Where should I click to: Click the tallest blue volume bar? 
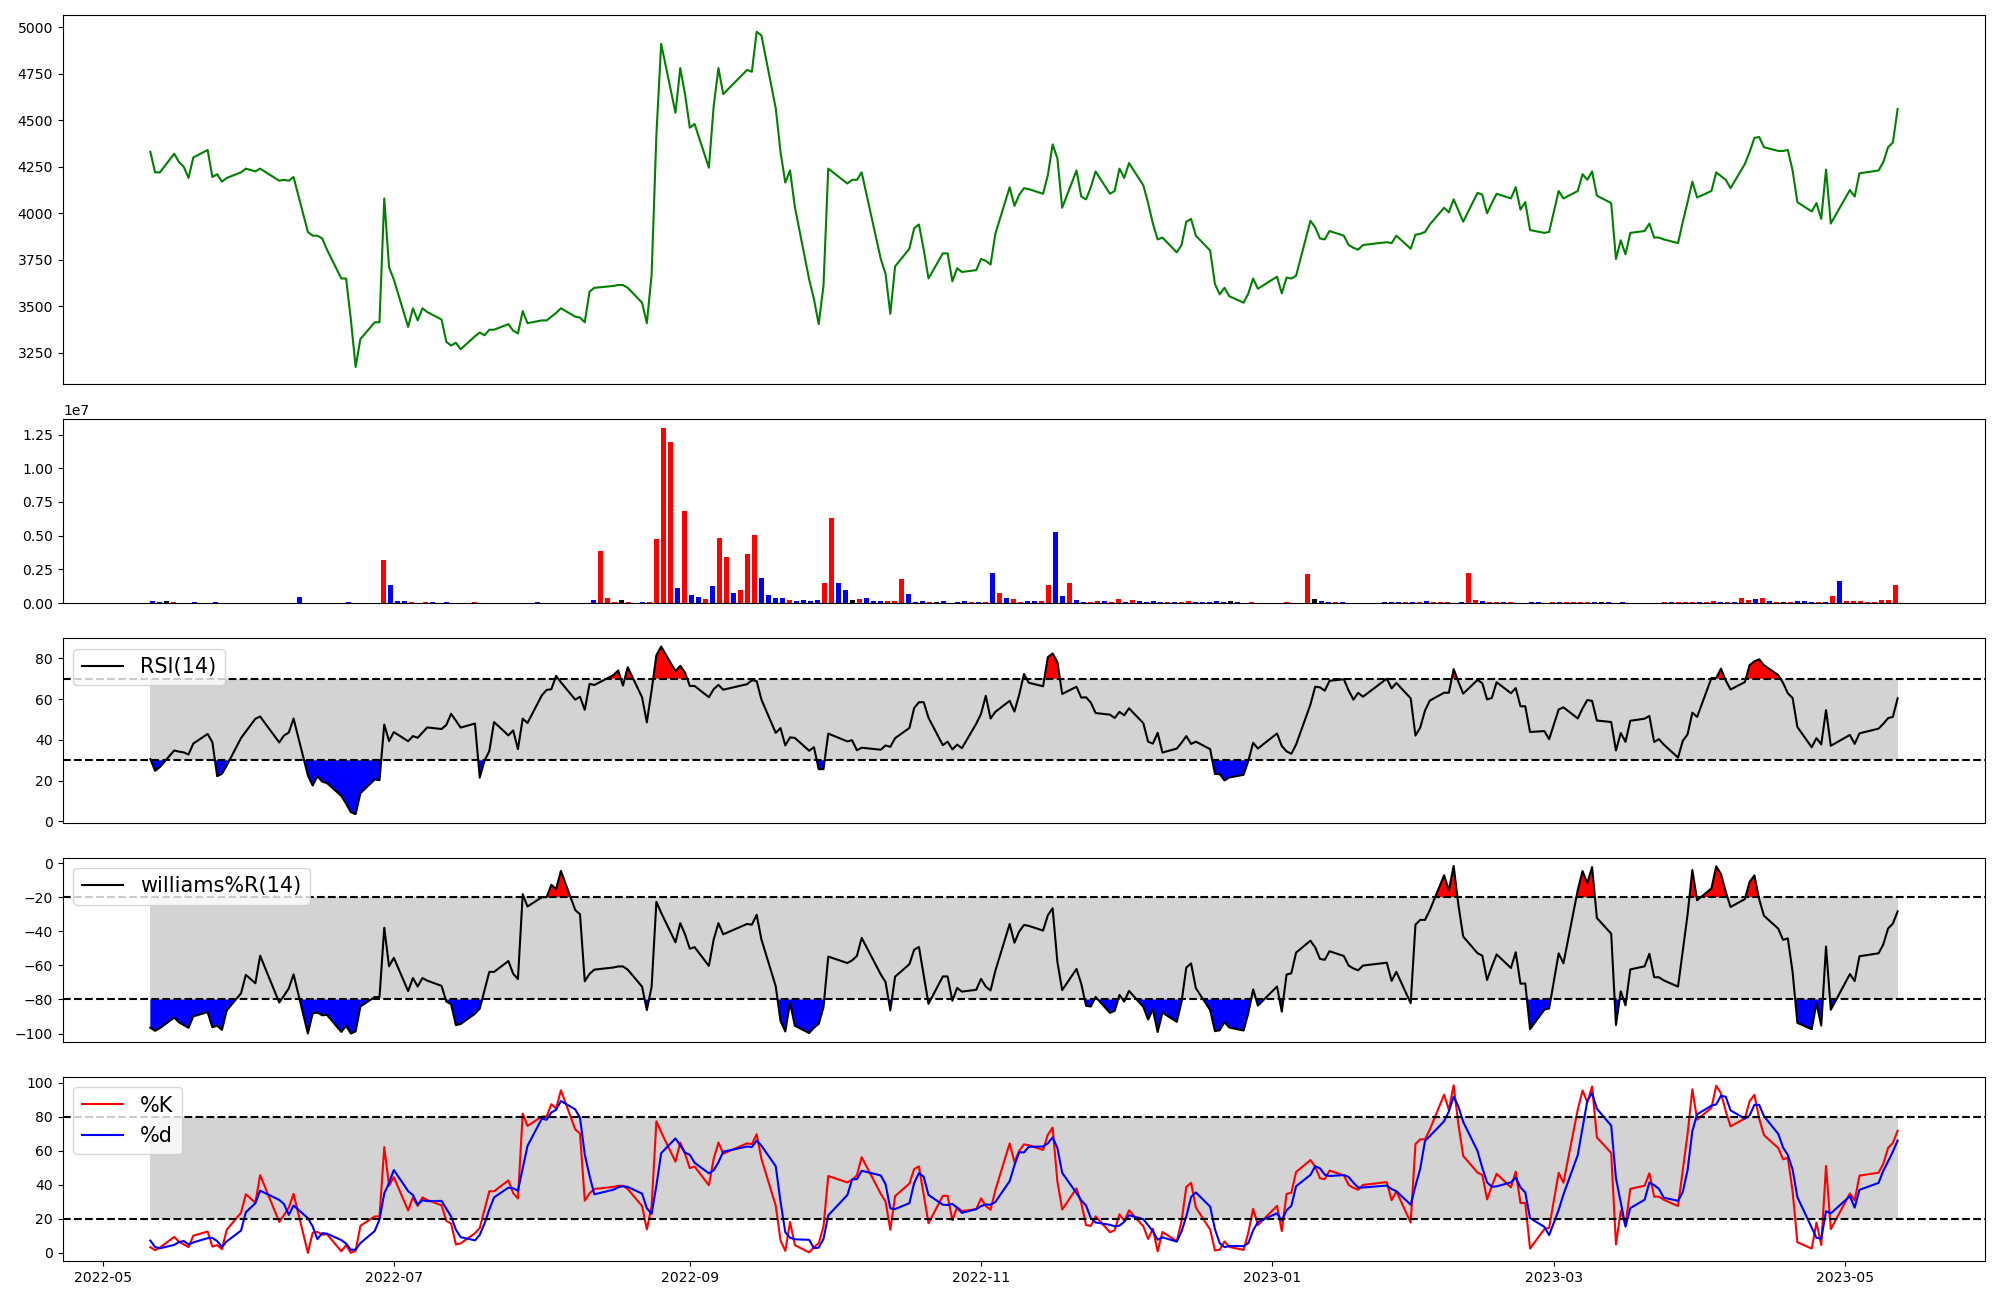tap(1055, 567)
